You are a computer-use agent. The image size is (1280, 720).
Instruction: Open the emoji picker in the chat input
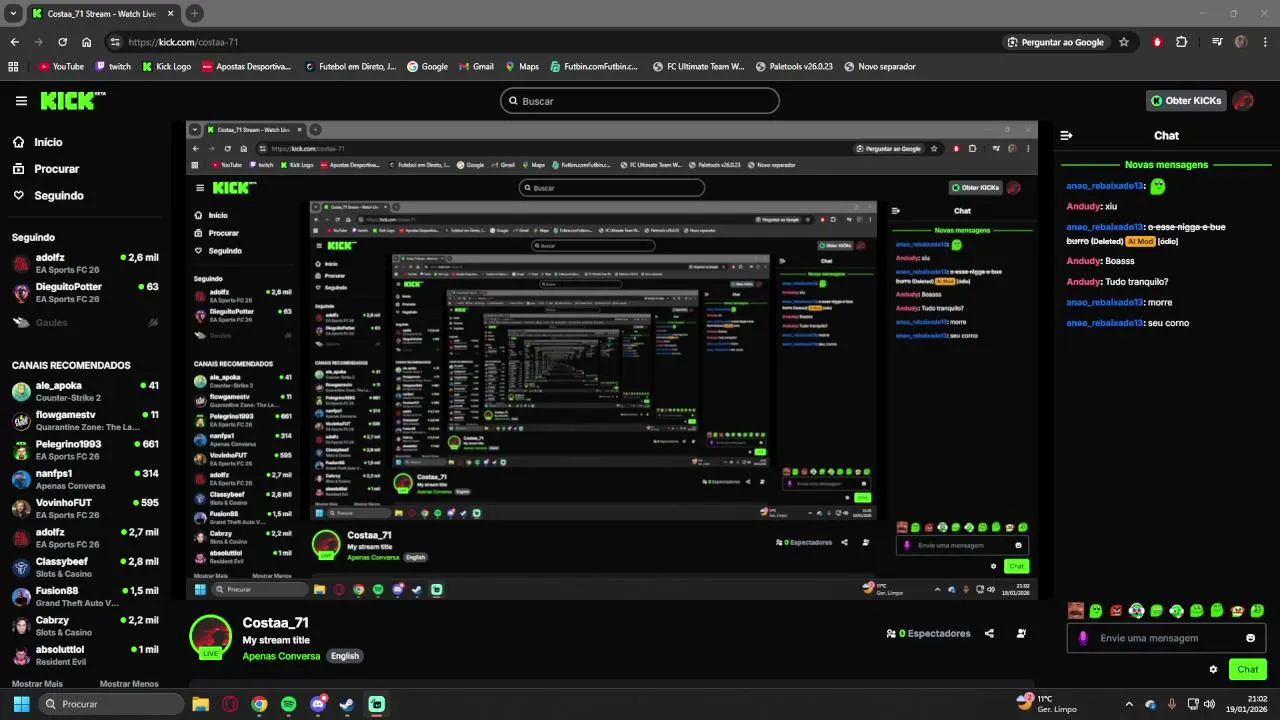pyautogui.click(x=1250, y=638)
